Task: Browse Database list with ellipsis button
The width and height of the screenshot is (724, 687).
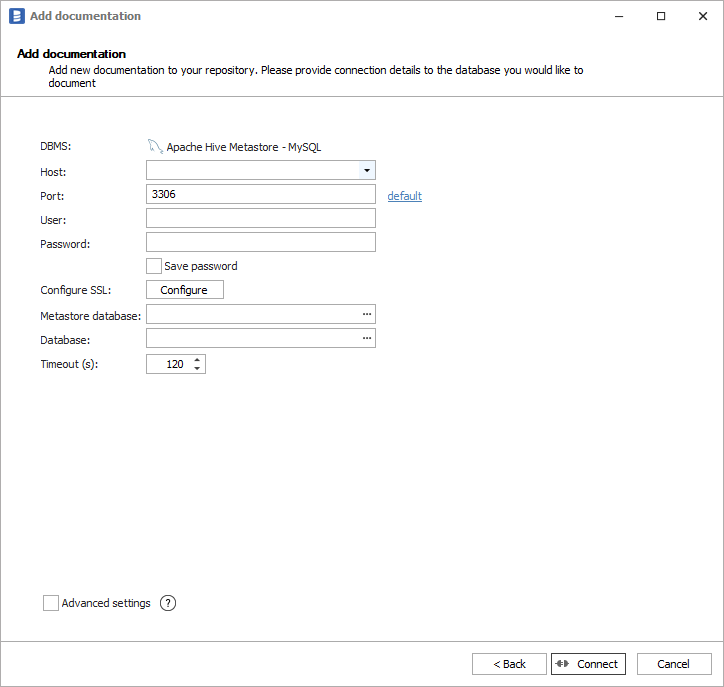Action: click(x=367, y=339)
